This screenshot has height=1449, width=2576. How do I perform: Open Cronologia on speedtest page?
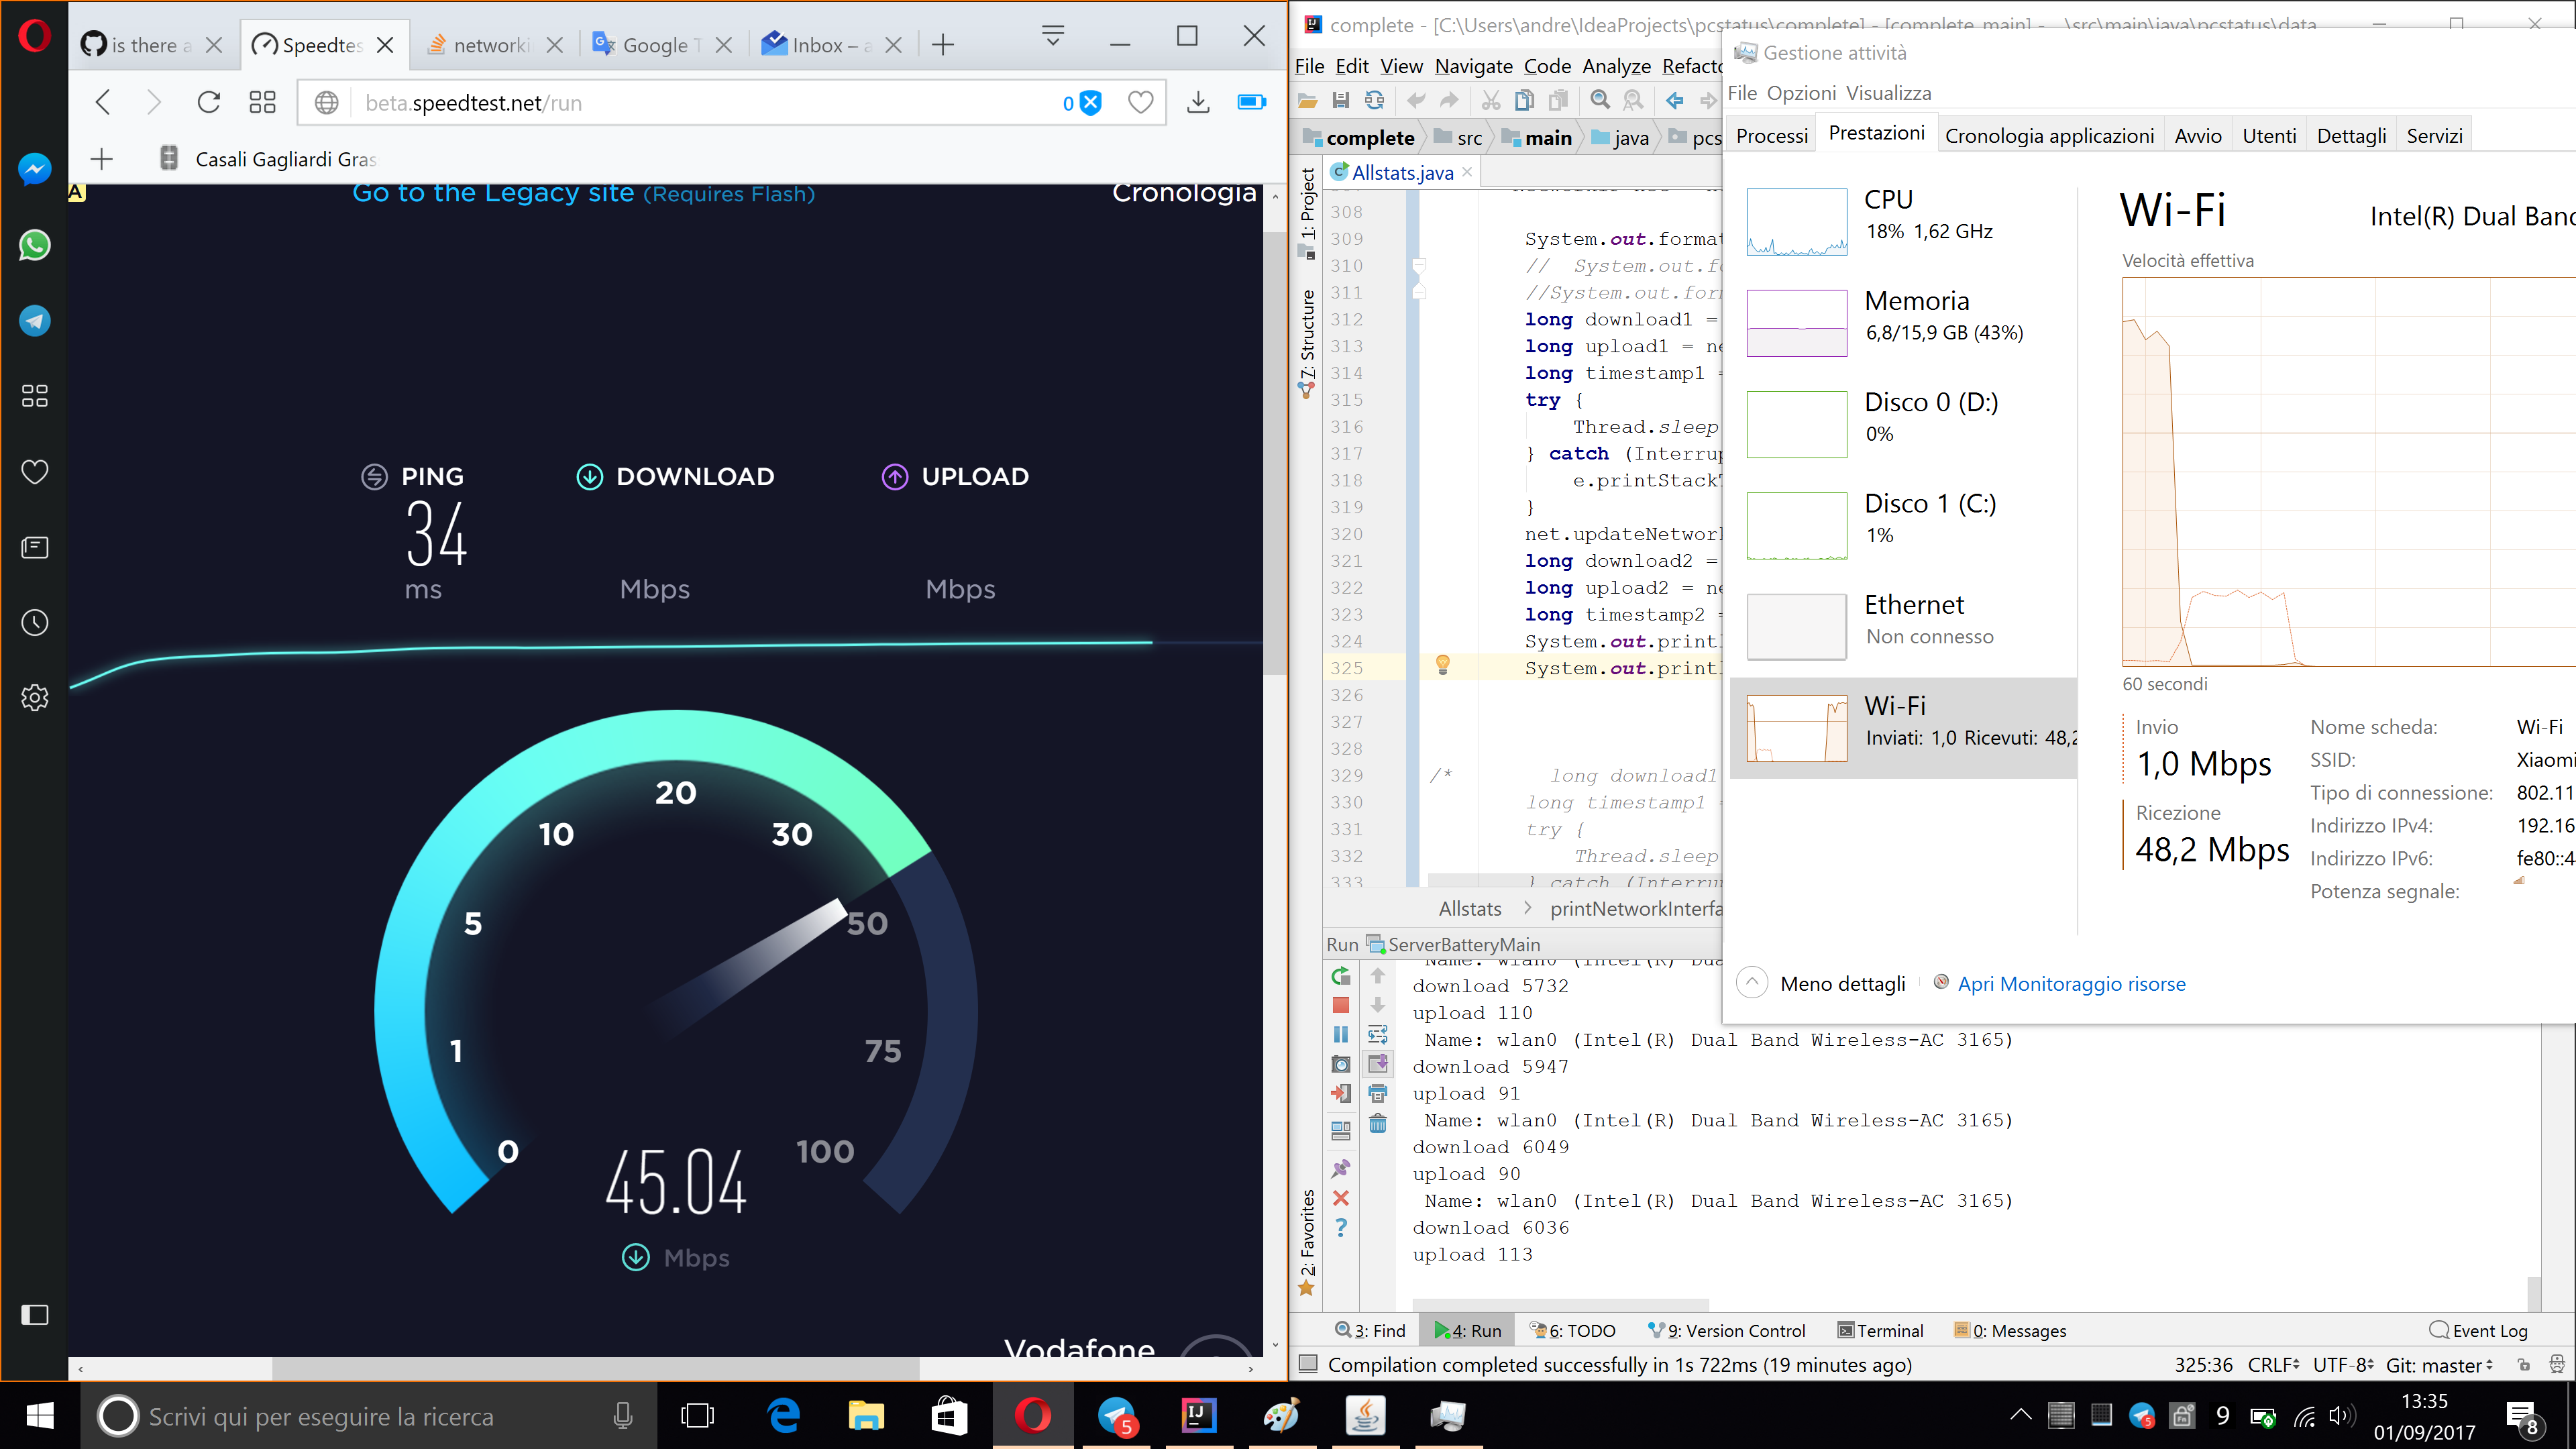coord(1184,192)
